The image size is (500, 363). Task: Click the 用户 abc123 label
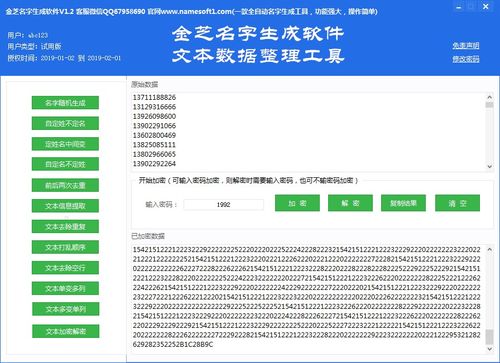(x=28, y=35)
